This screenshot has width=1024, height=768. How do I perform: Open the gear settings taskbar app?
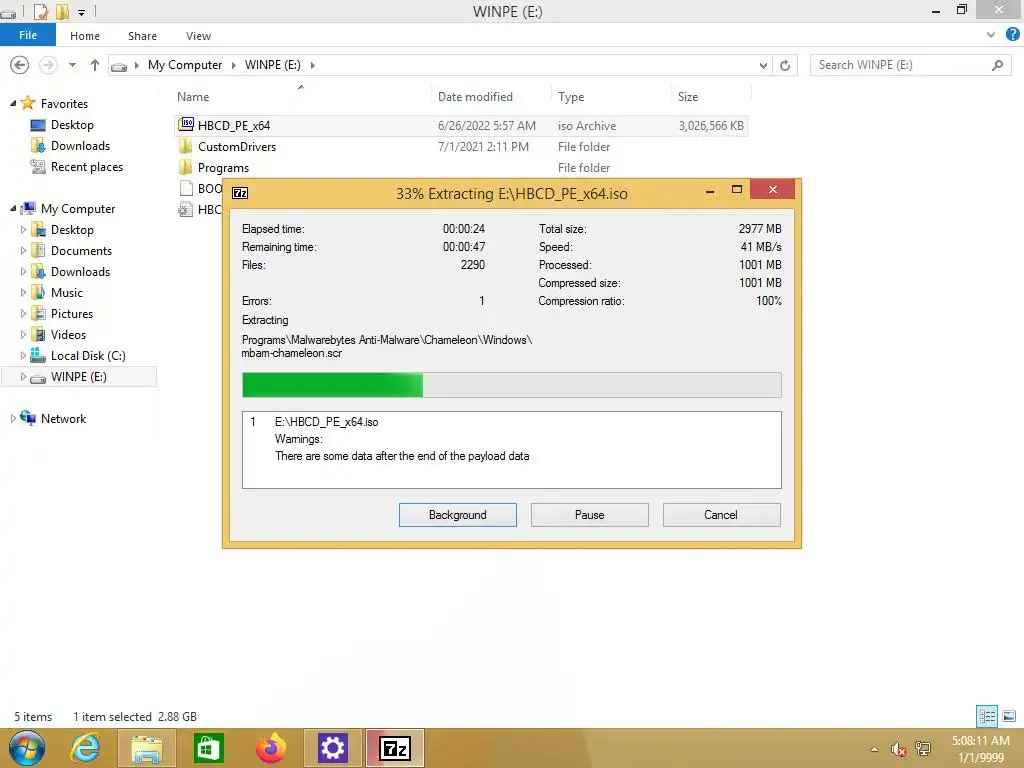[x=332, y=748]
